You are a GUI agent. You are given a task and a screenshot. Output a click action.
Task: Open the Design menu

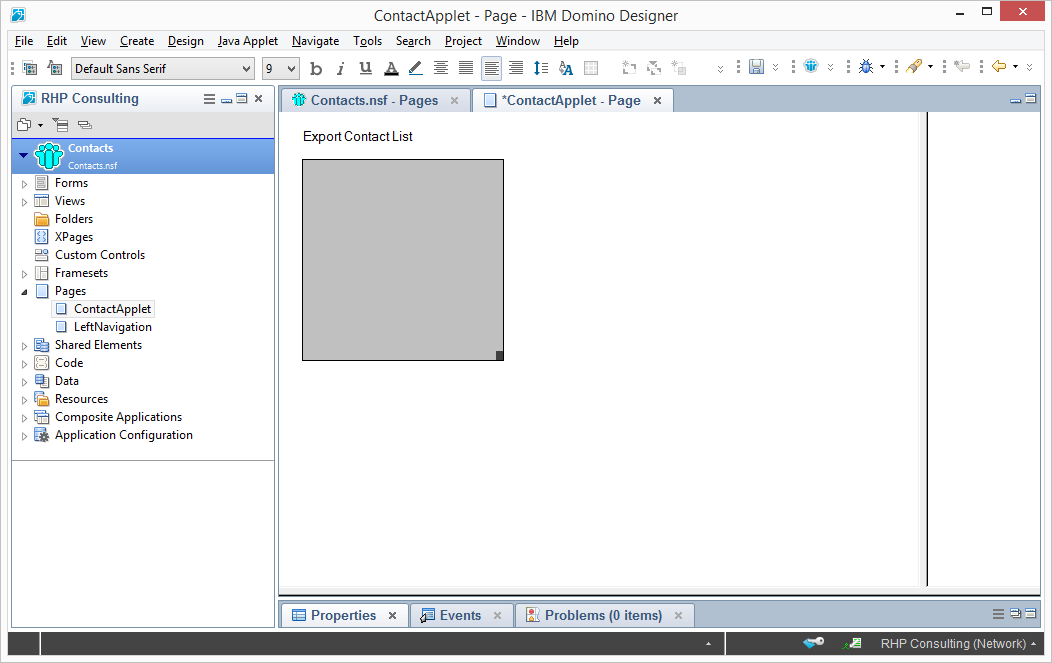(185, 41)
